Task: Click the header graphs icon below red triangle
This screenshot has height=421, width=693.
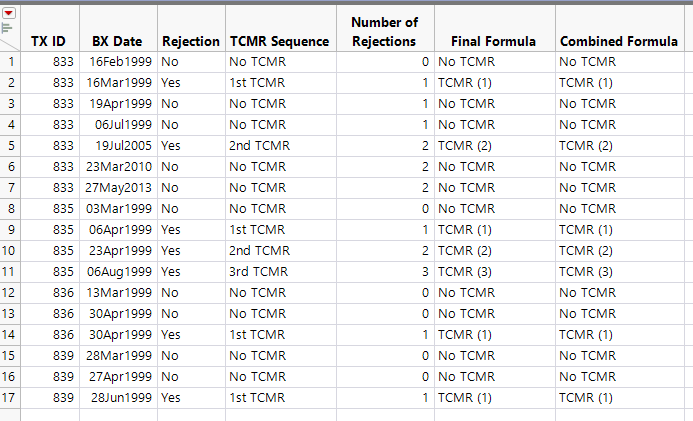Action: pos(7,27)
